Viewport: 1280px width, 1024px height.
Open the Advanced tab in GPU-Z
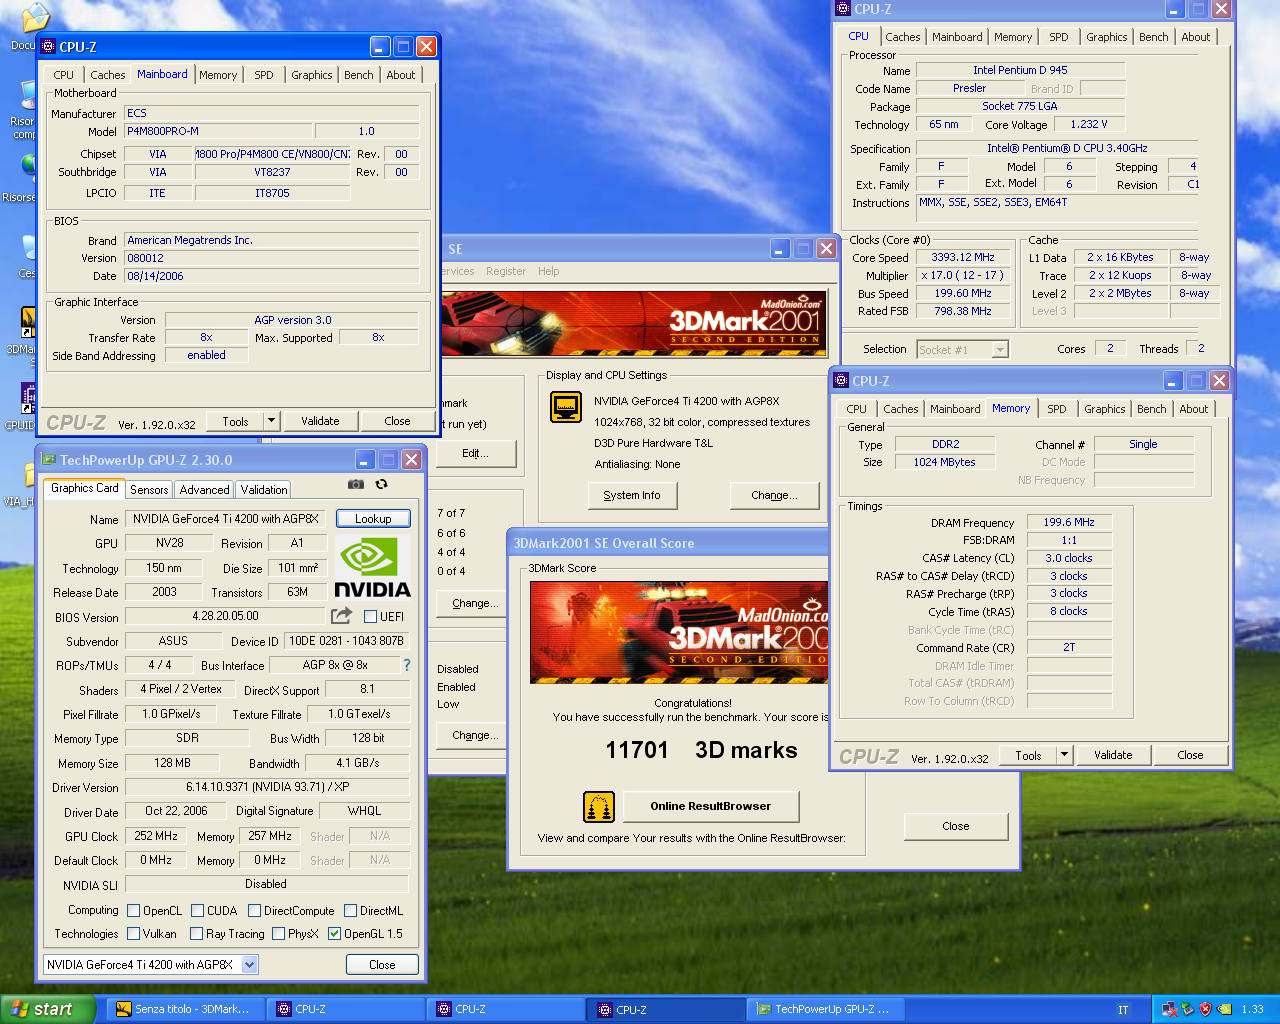(204, 490)
